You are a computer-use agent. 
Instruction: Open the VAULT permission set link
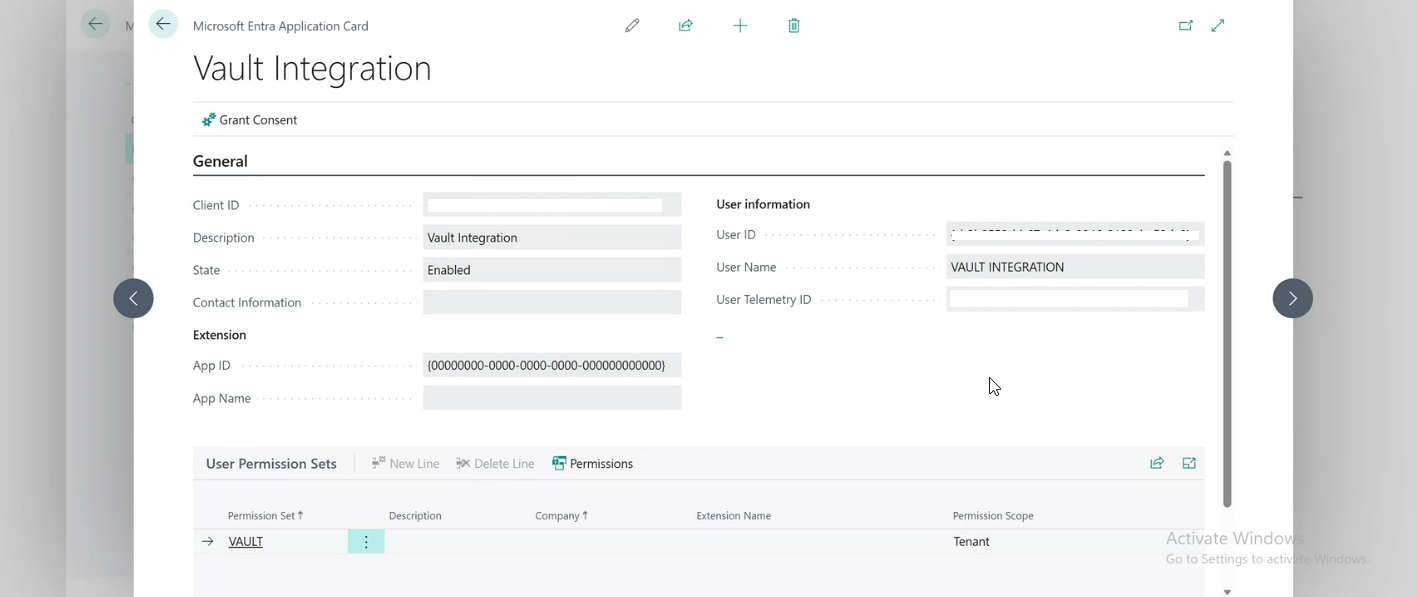(246, 542)
